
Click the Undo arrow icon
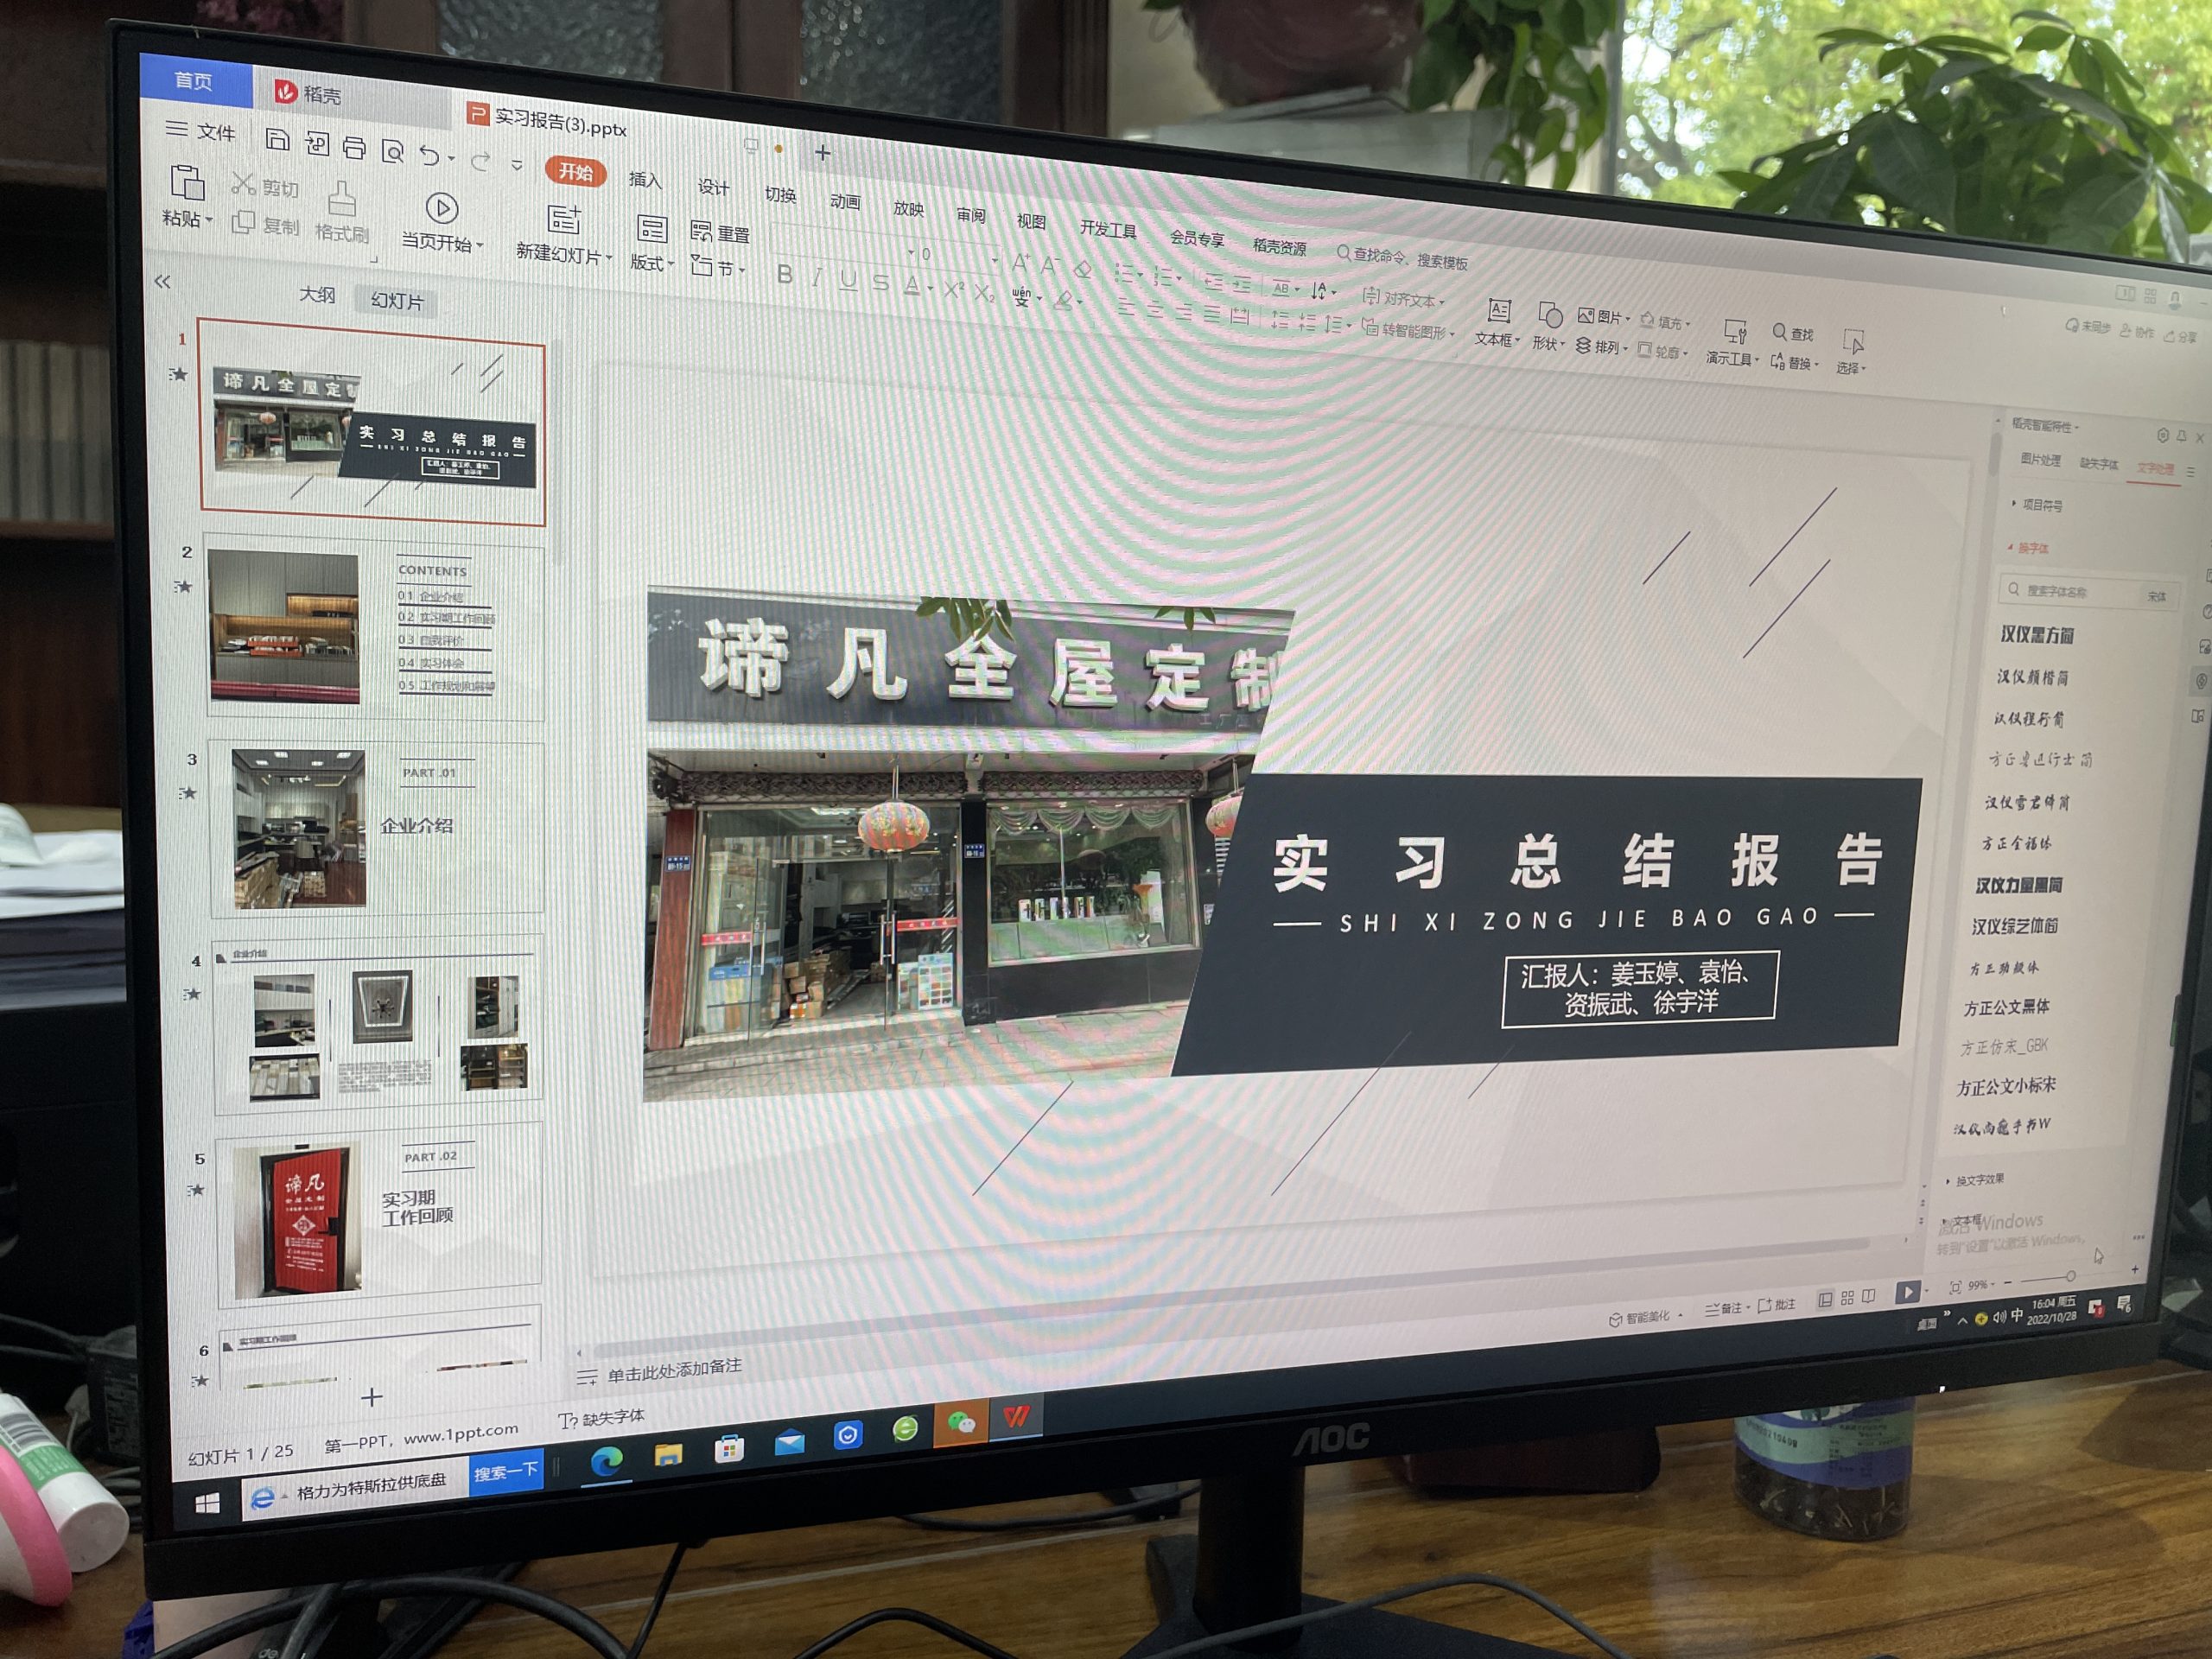429,155
